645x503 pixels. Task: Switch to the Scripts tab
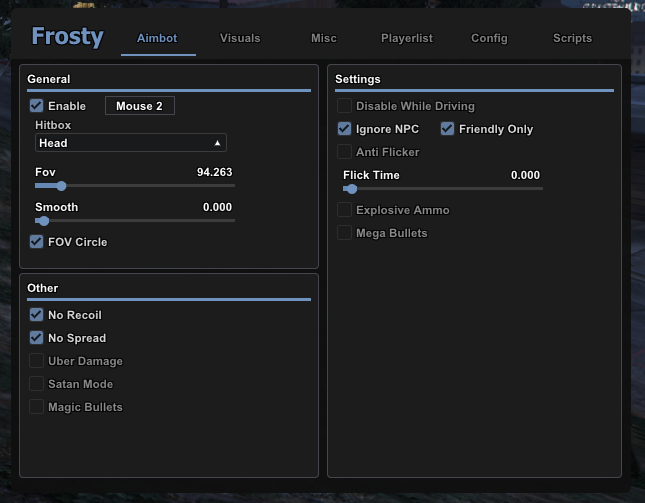coord(572,38)
